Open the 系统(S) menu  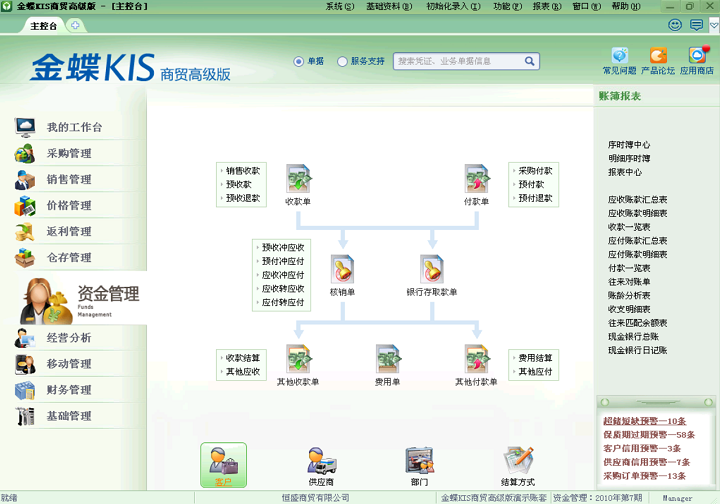pos(340,6)
